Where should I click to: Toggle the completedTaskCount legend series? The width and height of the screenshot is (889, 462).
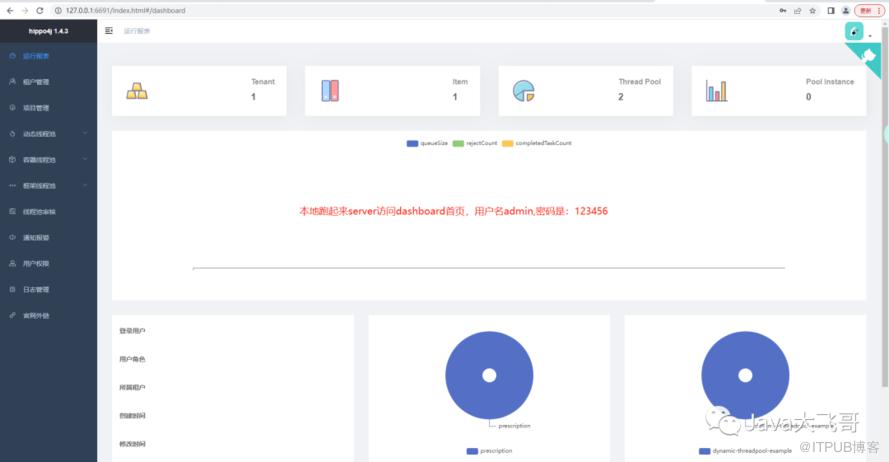pyautogui.click(x=537, y=144)
